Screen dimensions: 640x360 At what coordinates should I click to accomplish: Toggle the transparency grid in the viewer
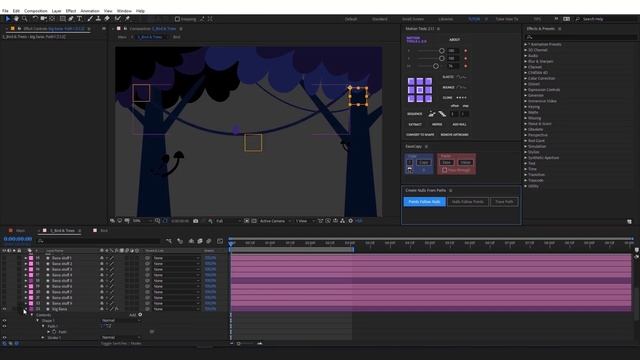click(x=254, y=221)
